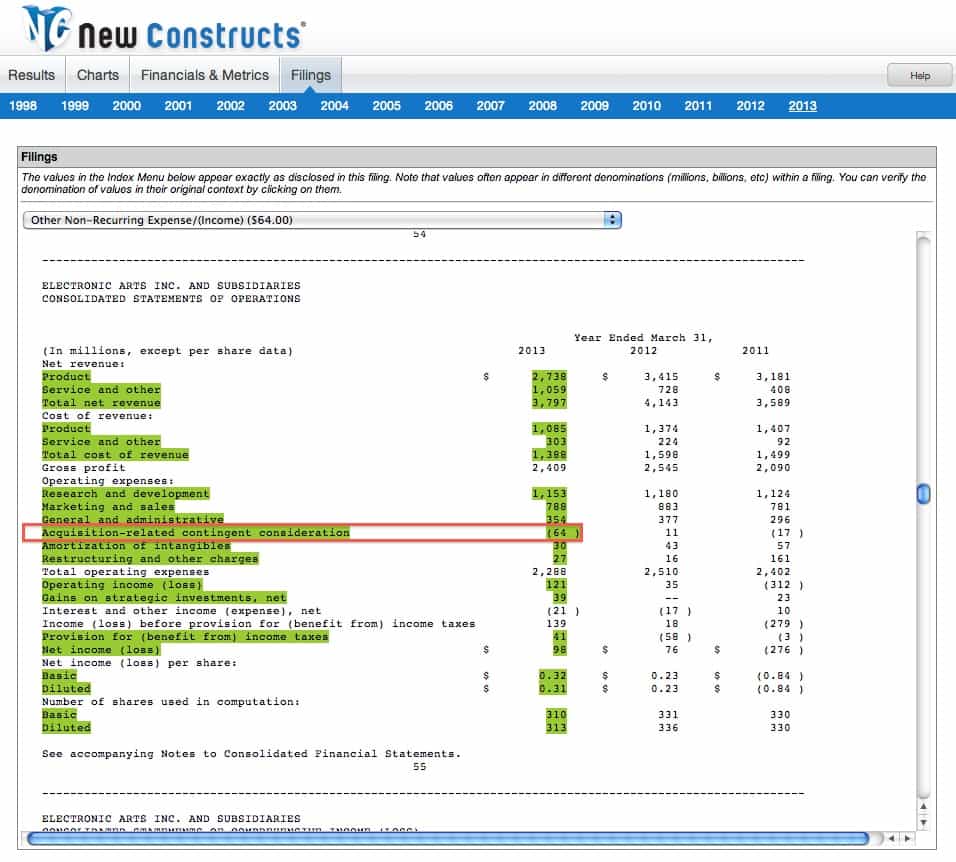956x862 pixels.
Task: Click highlighted value 1,153
Action: pos(549,494)
